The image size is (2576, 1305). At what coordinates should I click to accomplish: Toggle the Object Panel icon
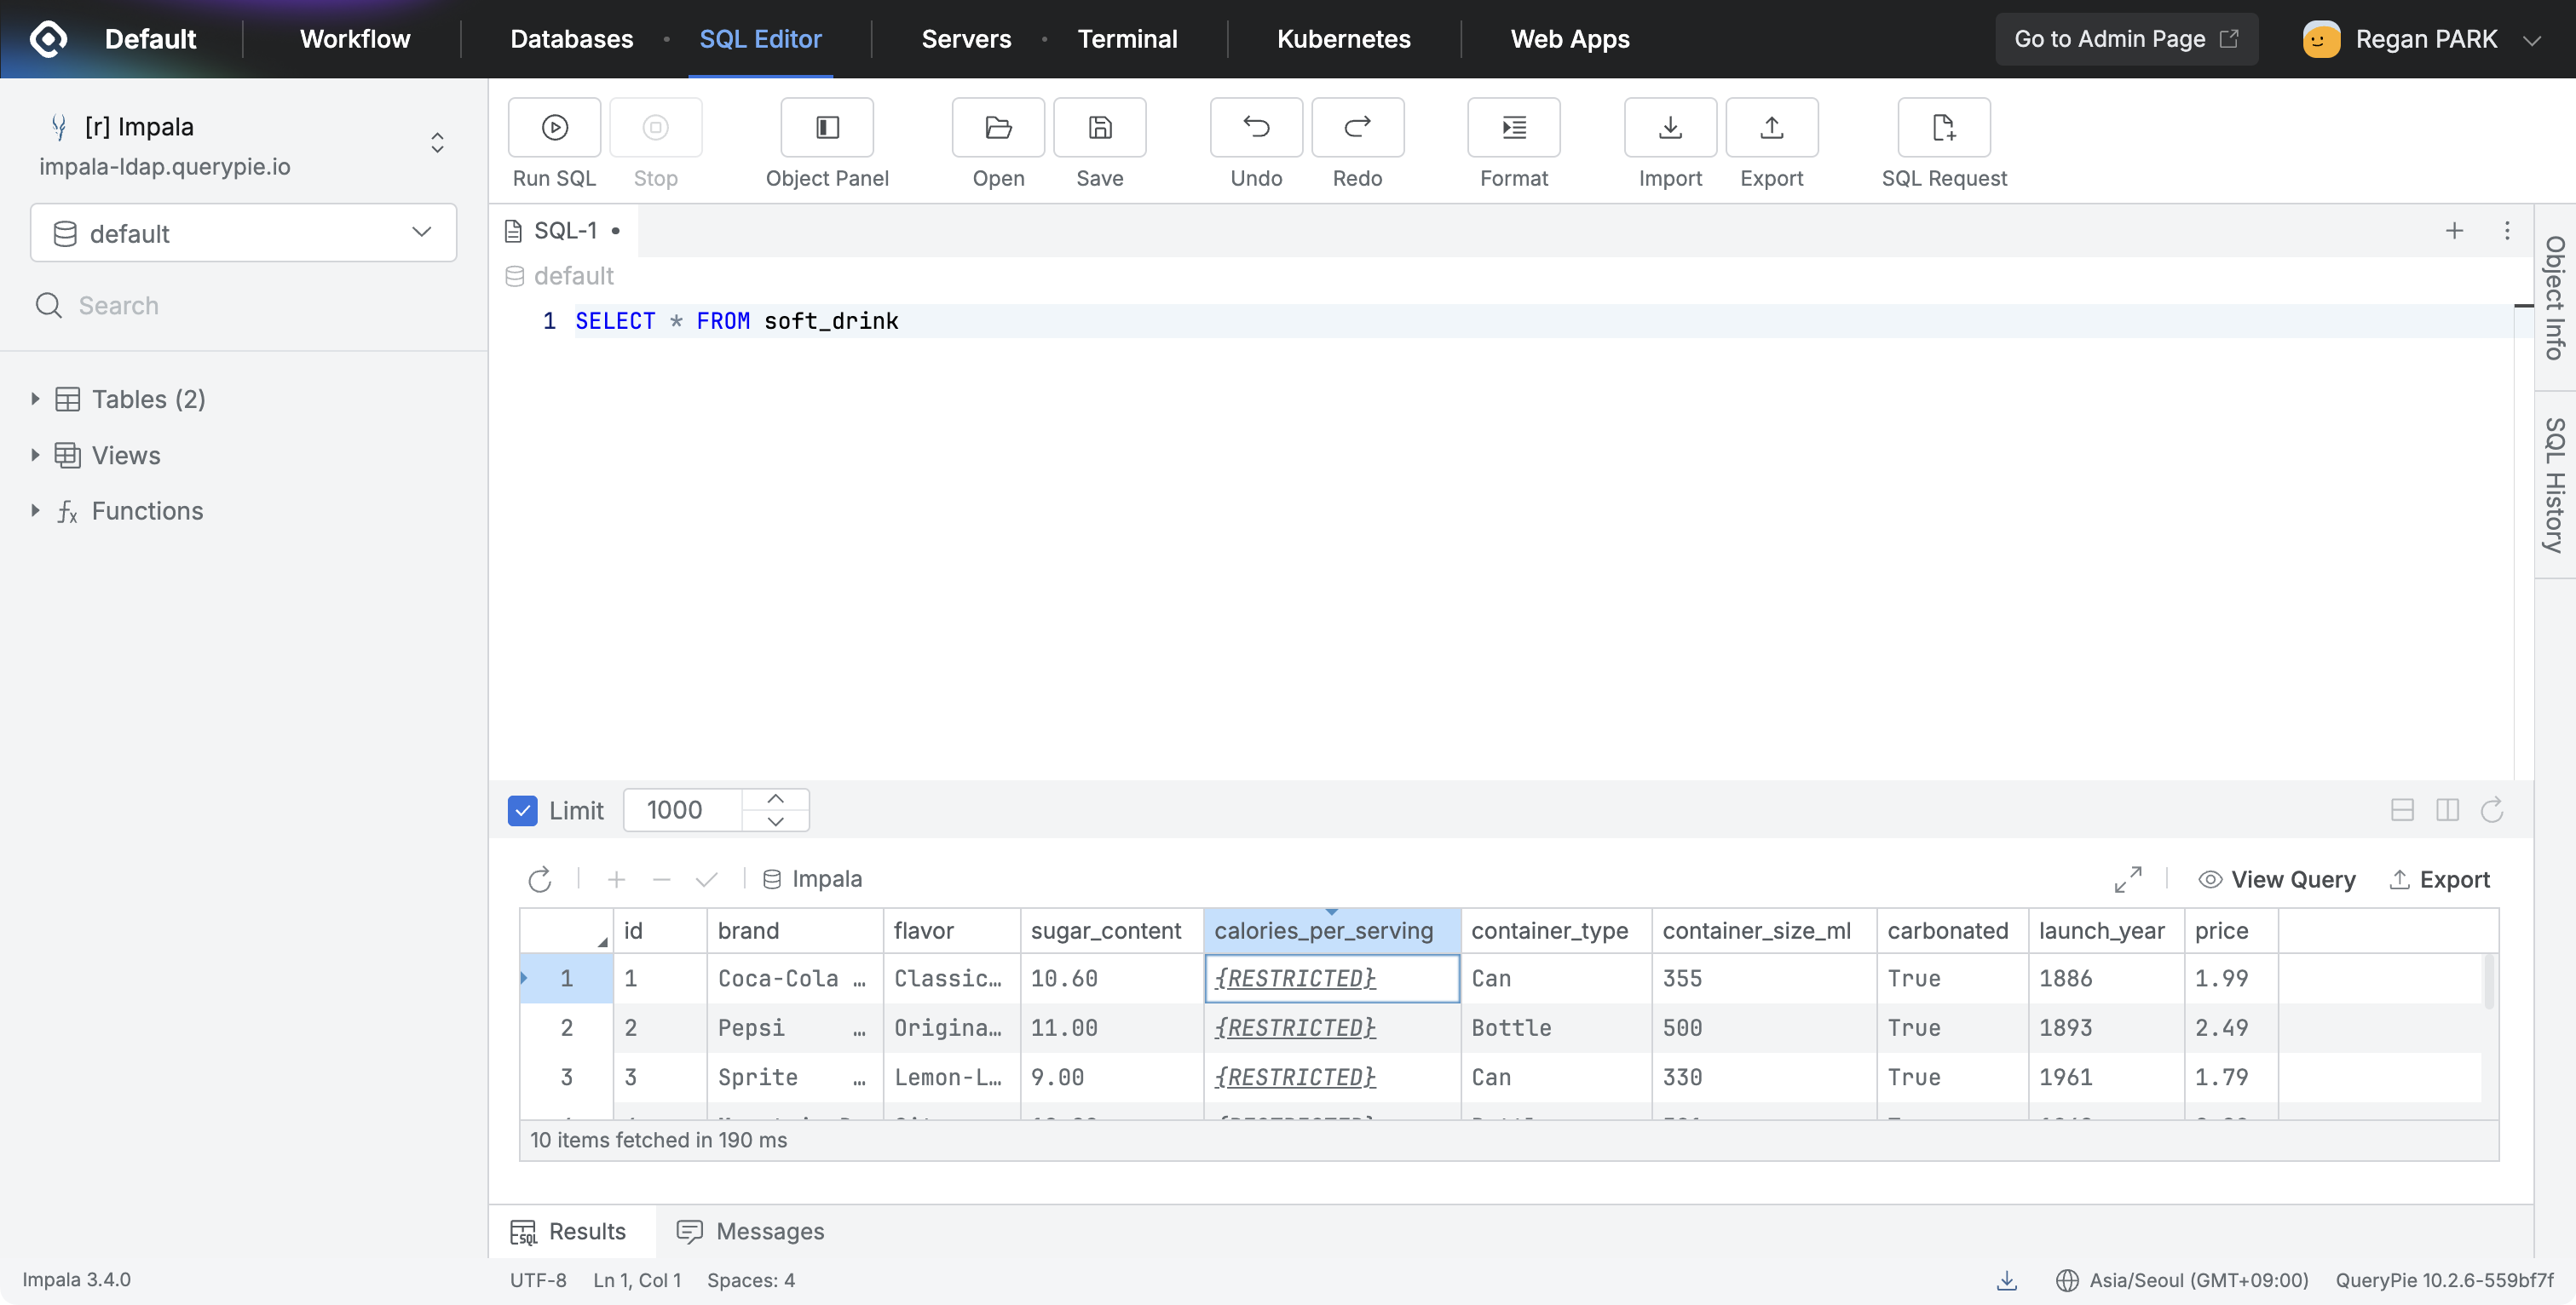(x=826, y=127)
